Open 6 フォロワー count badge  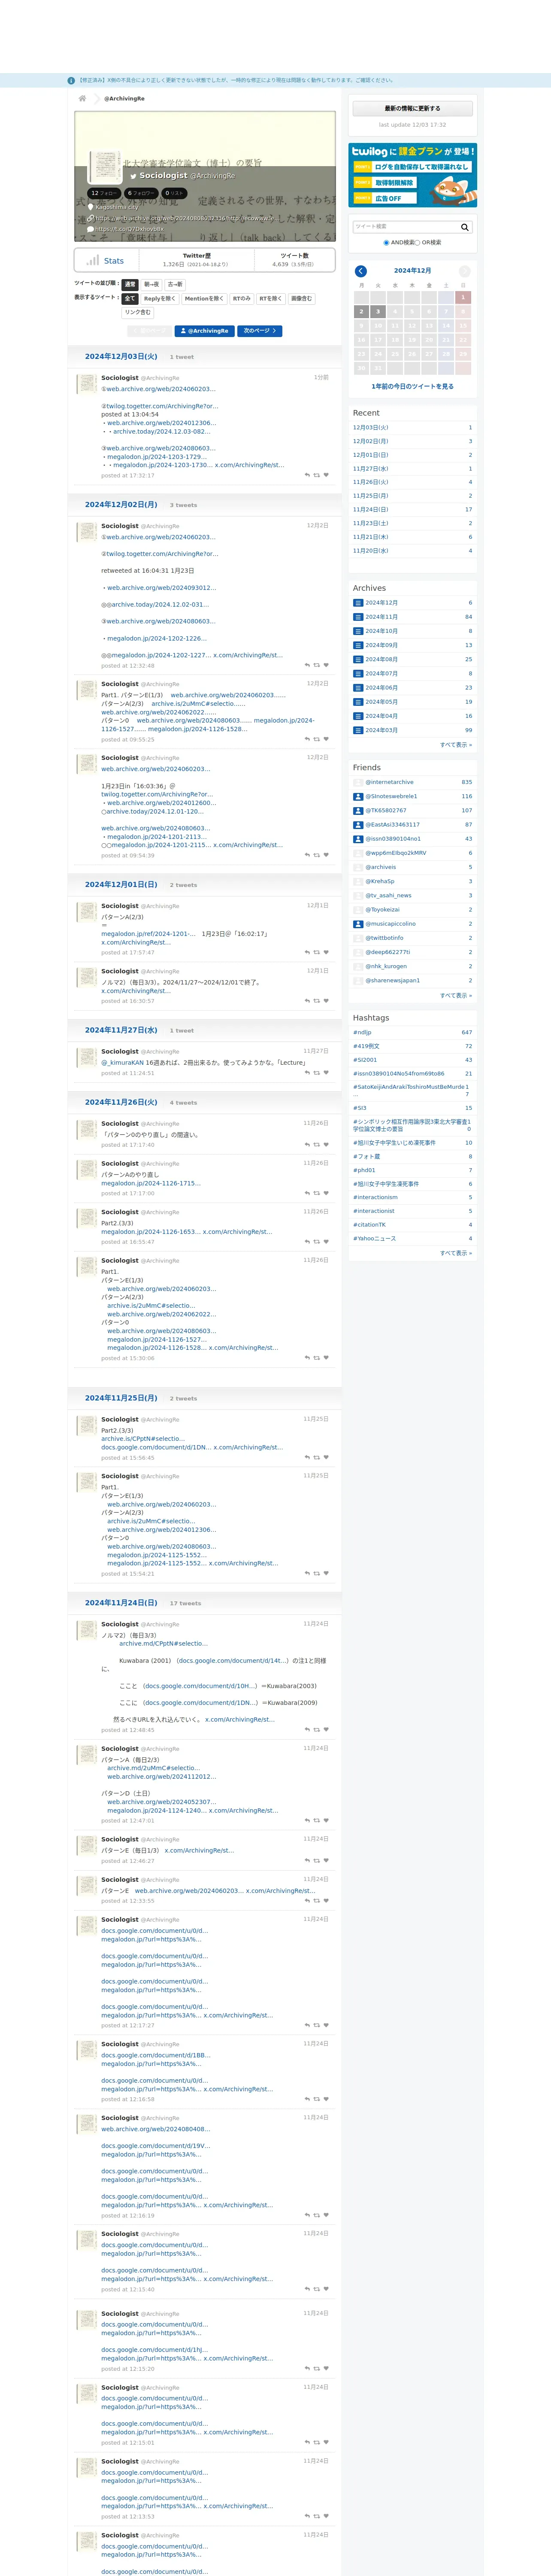(x=141, y=193)
